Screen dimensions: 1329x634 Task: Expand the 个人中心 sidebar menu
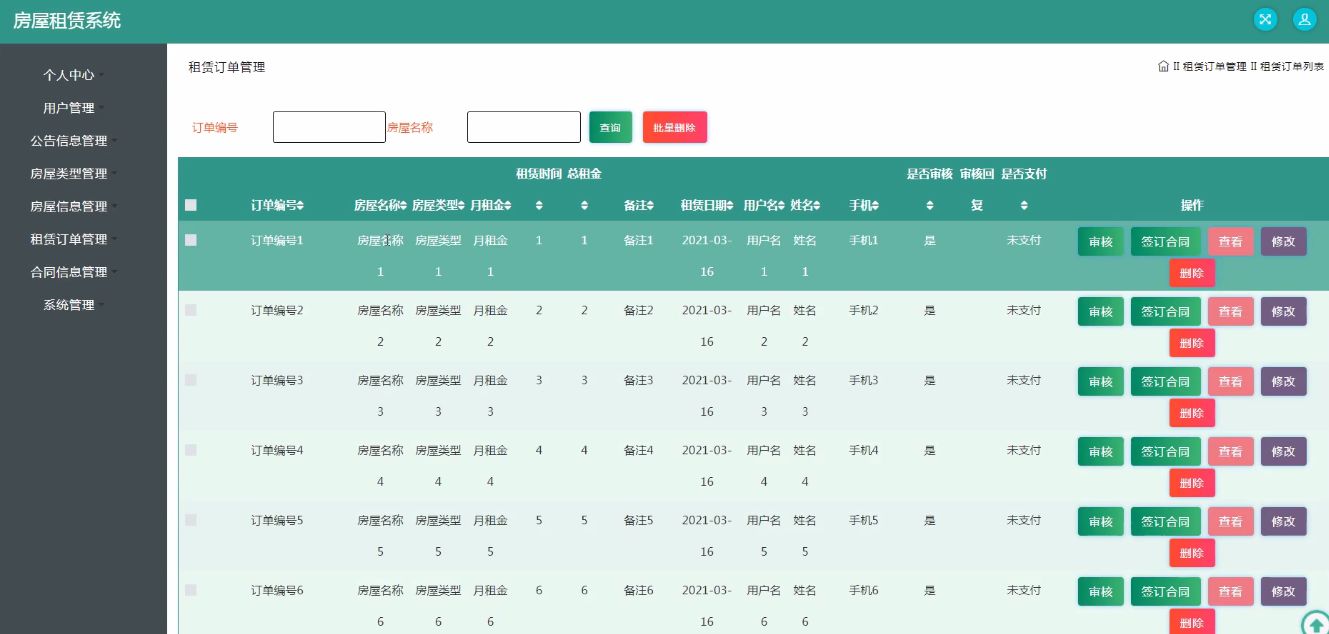pyautogui.click(x=73, y=75)
